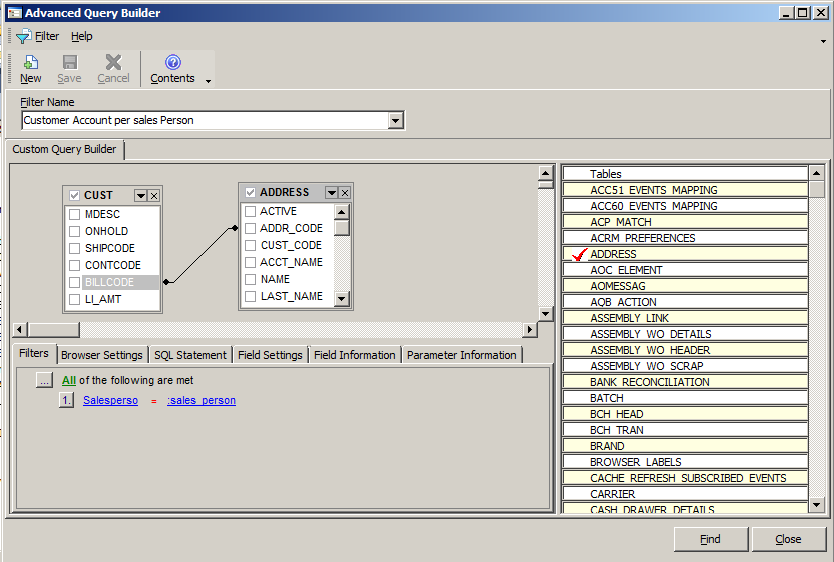The height and width of the screenshot is (562, 834).
Task: Select the Custom Query Builder tab
Action: coord(64,149)
